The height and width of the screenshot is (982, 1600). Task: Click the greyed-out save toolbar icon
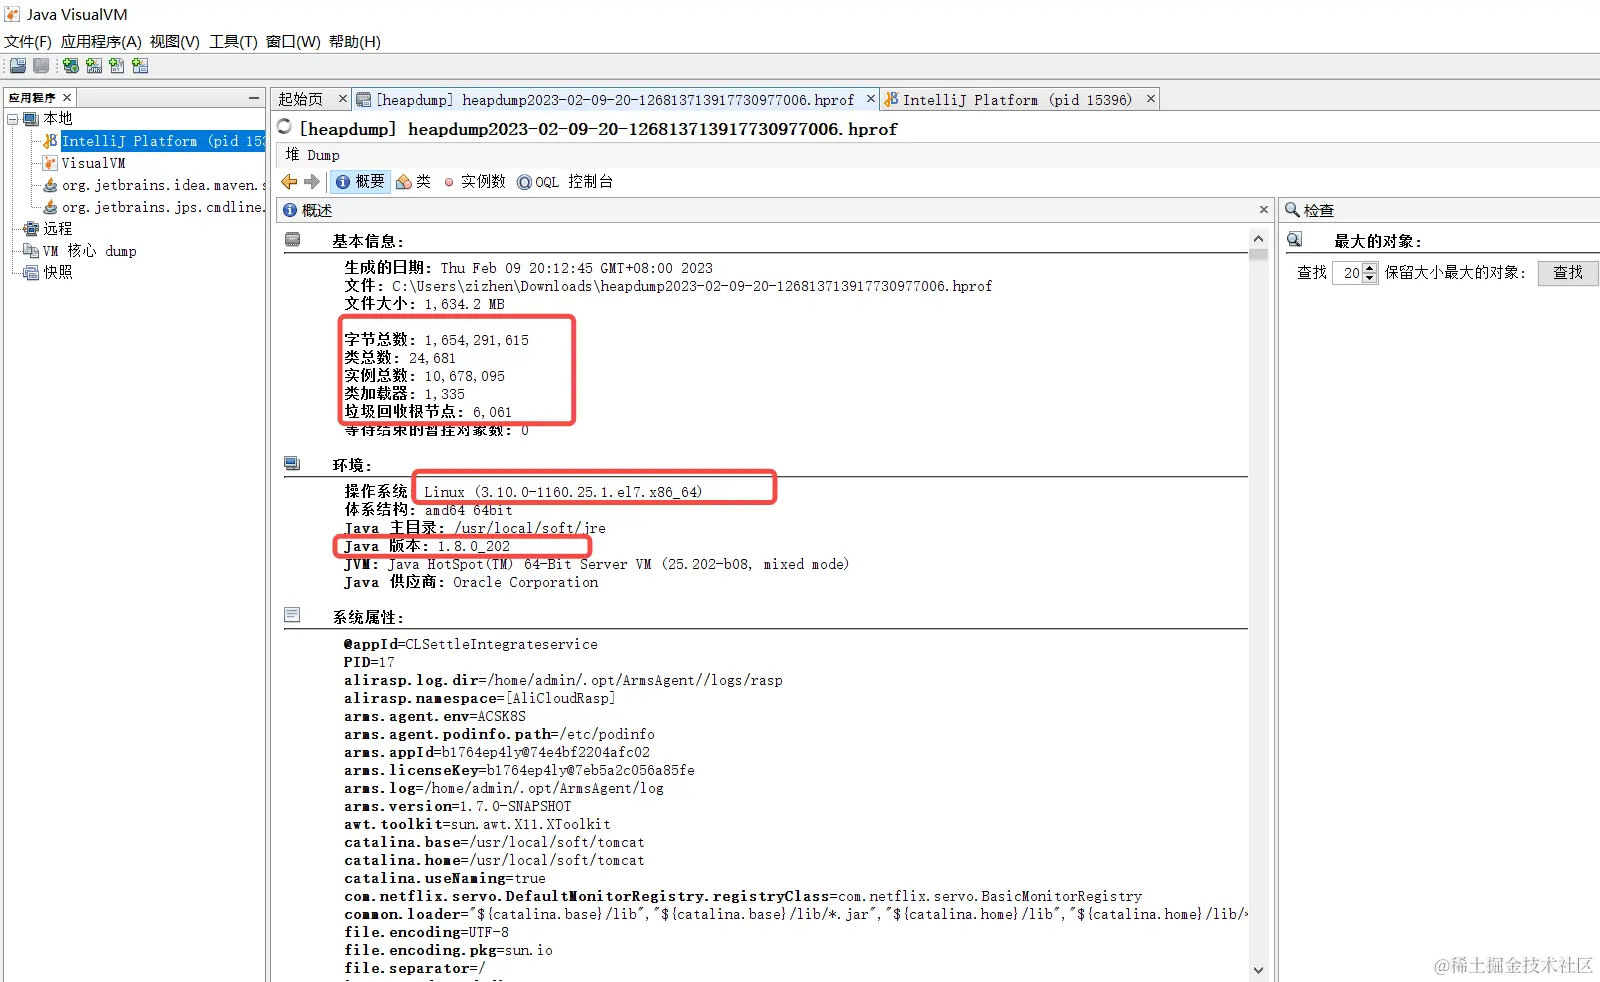[x=41, y=66]
